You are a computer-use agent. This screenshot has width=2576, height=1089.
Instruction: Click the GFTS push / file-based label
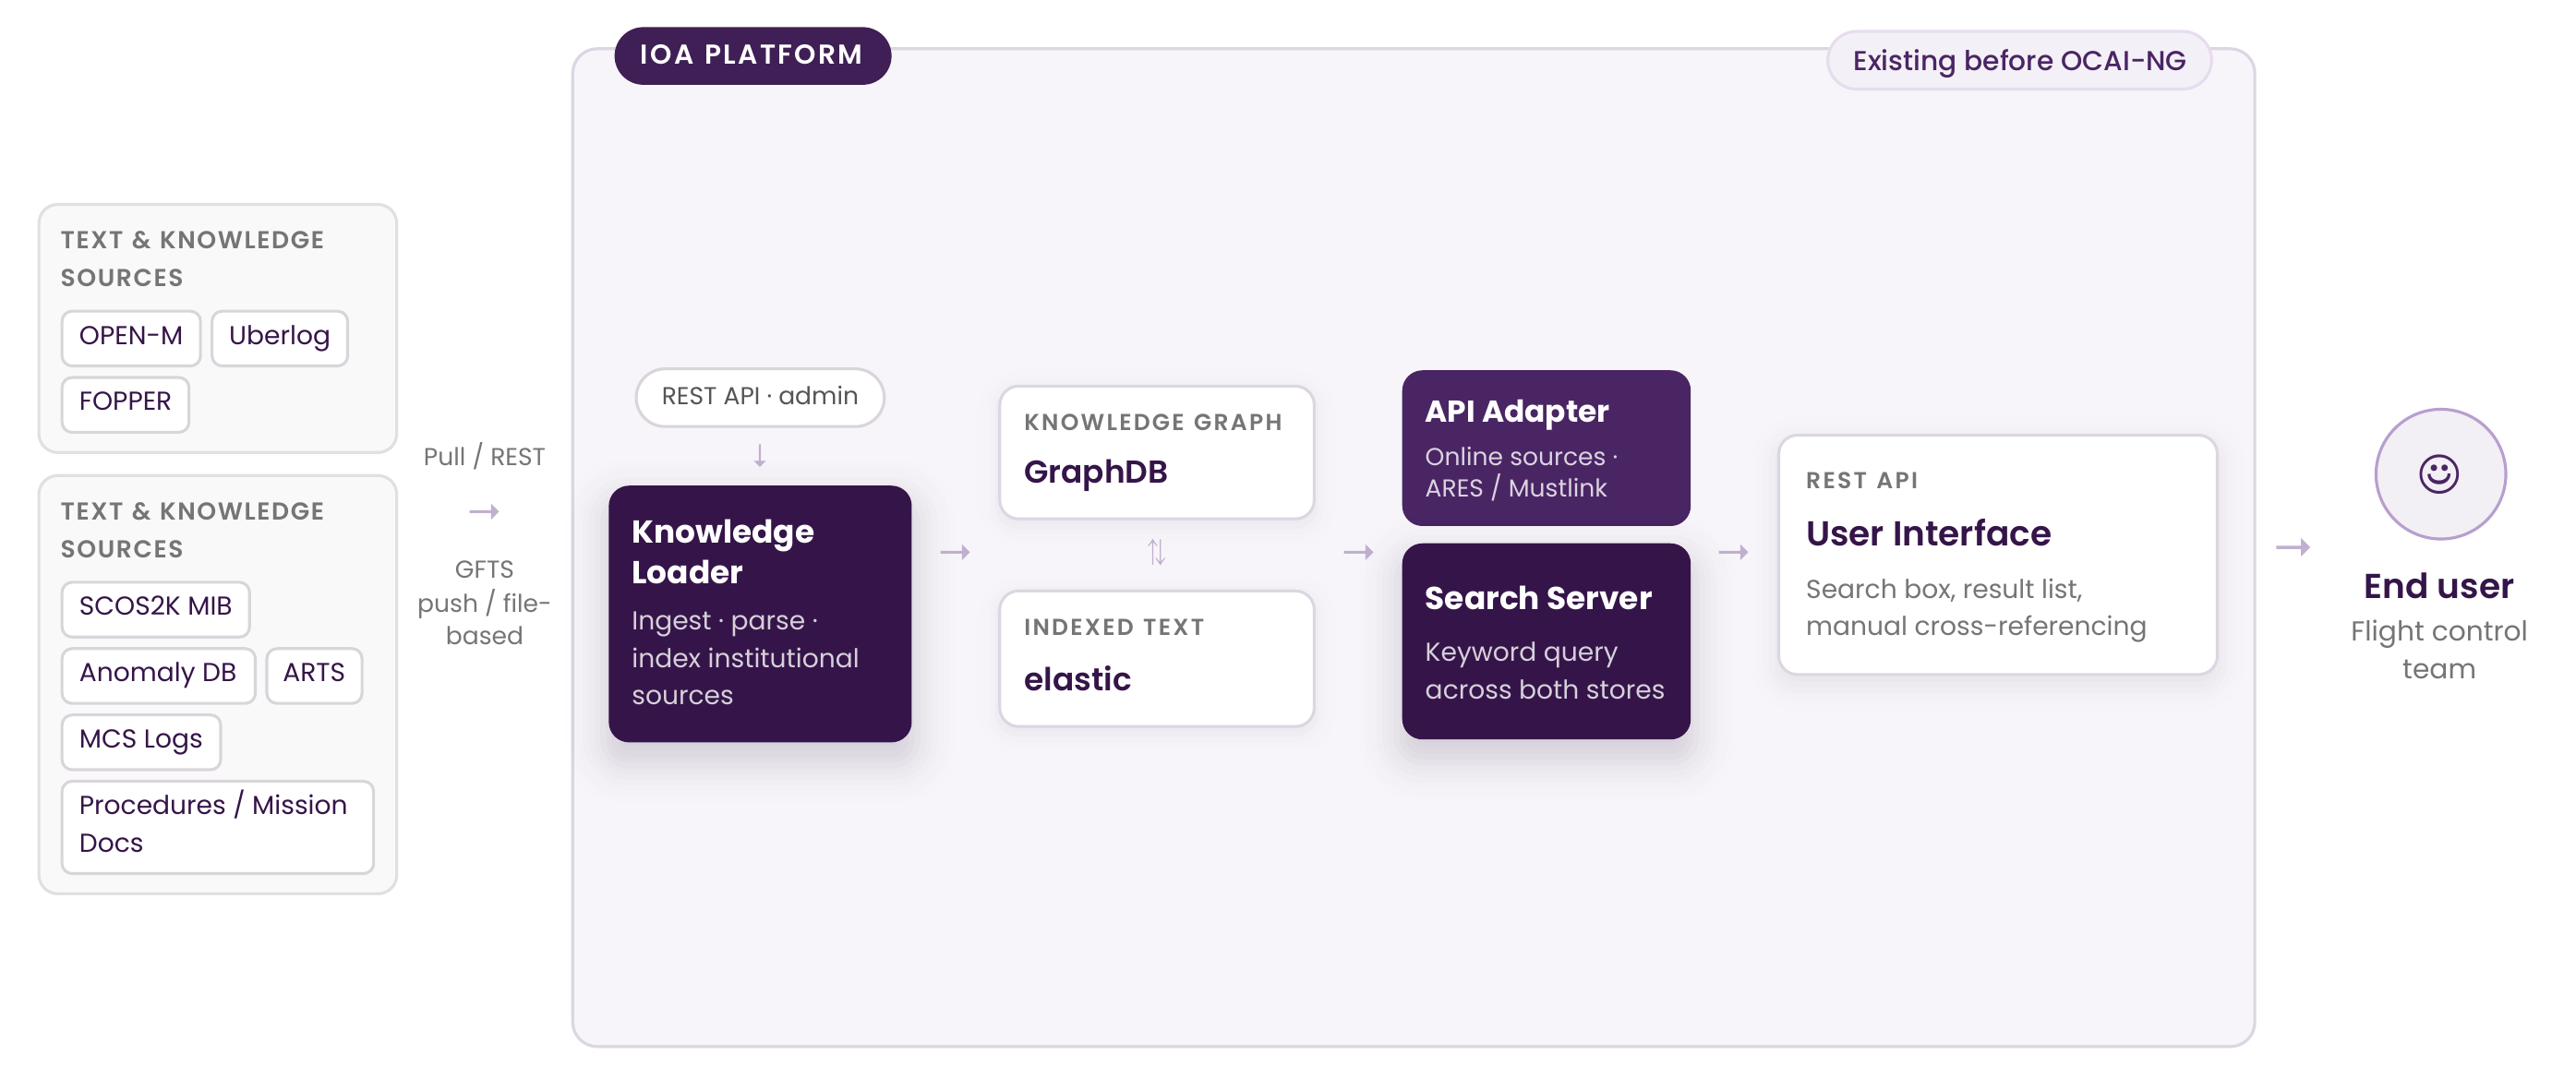(484, 602)
